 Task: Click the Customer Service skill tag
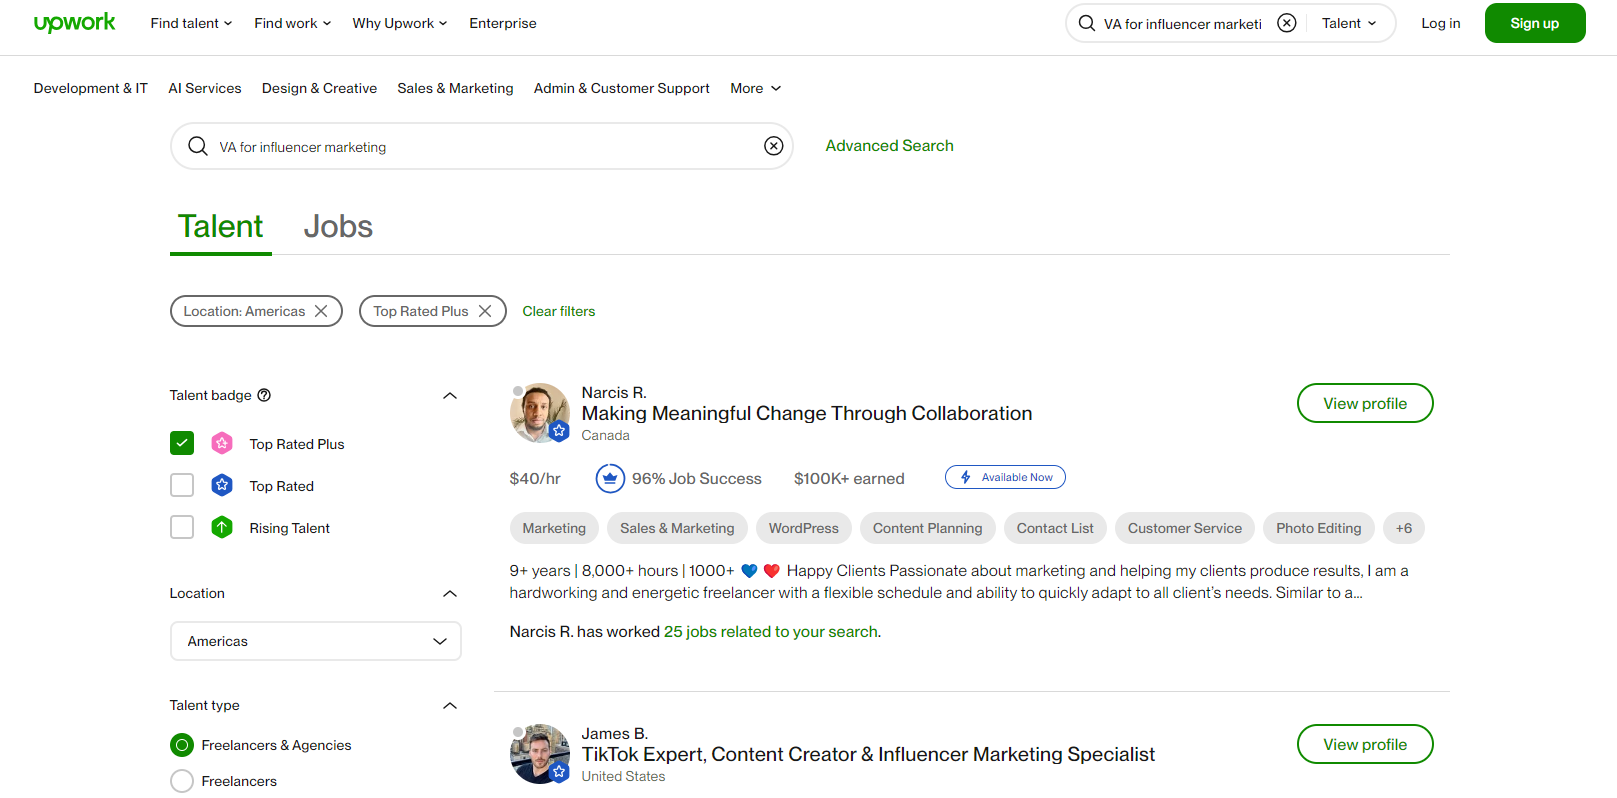click(1185, 528)
